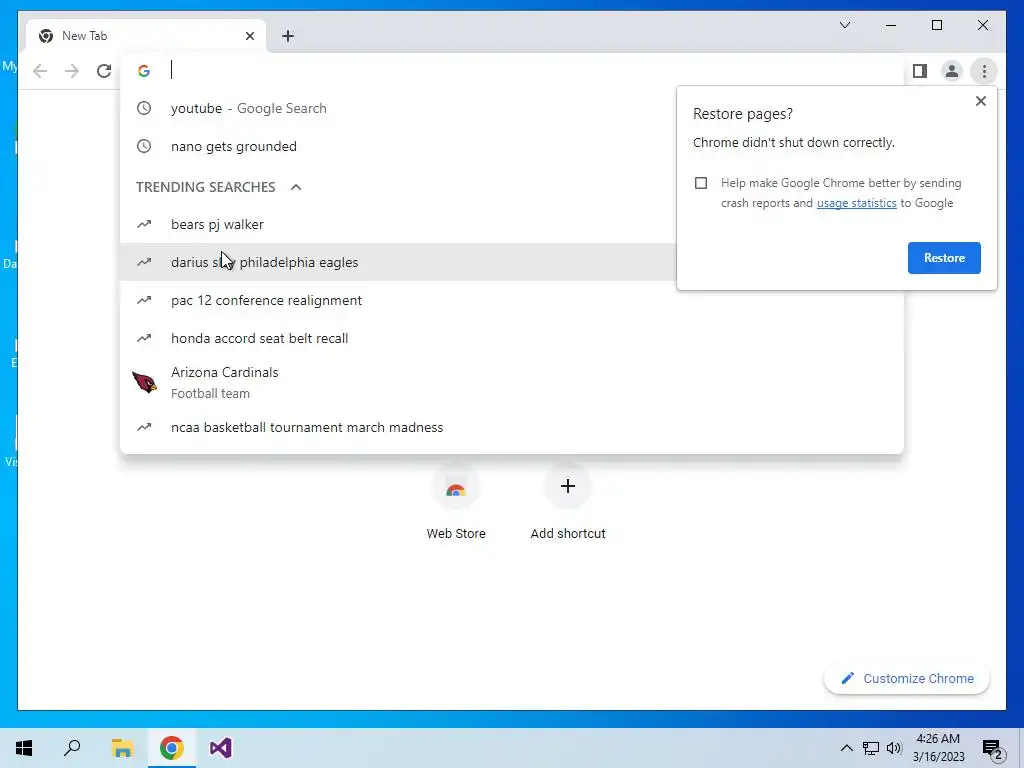
Task: Choose ncaa basketball tournament march madness
Action: pyautogui.click(x=512, y=427)
